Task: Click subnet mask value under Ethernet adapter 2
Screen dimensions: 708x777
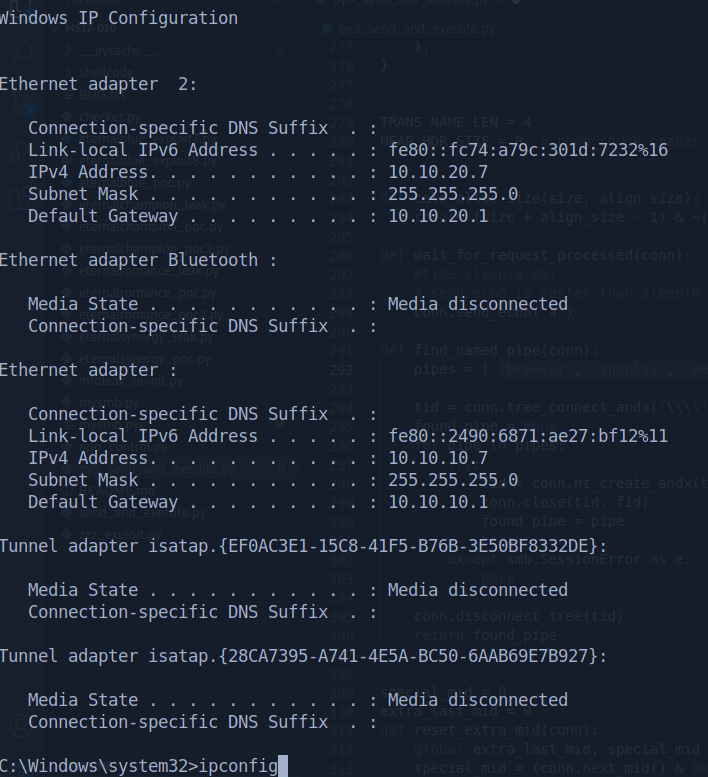Action: click(453, 194)
